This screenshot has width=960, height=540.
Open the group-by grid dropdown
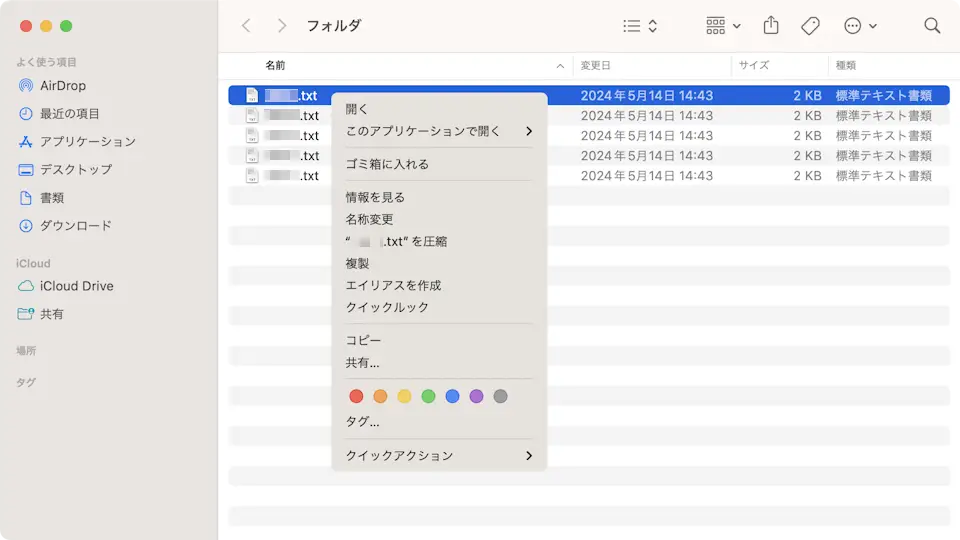[723, 26]
